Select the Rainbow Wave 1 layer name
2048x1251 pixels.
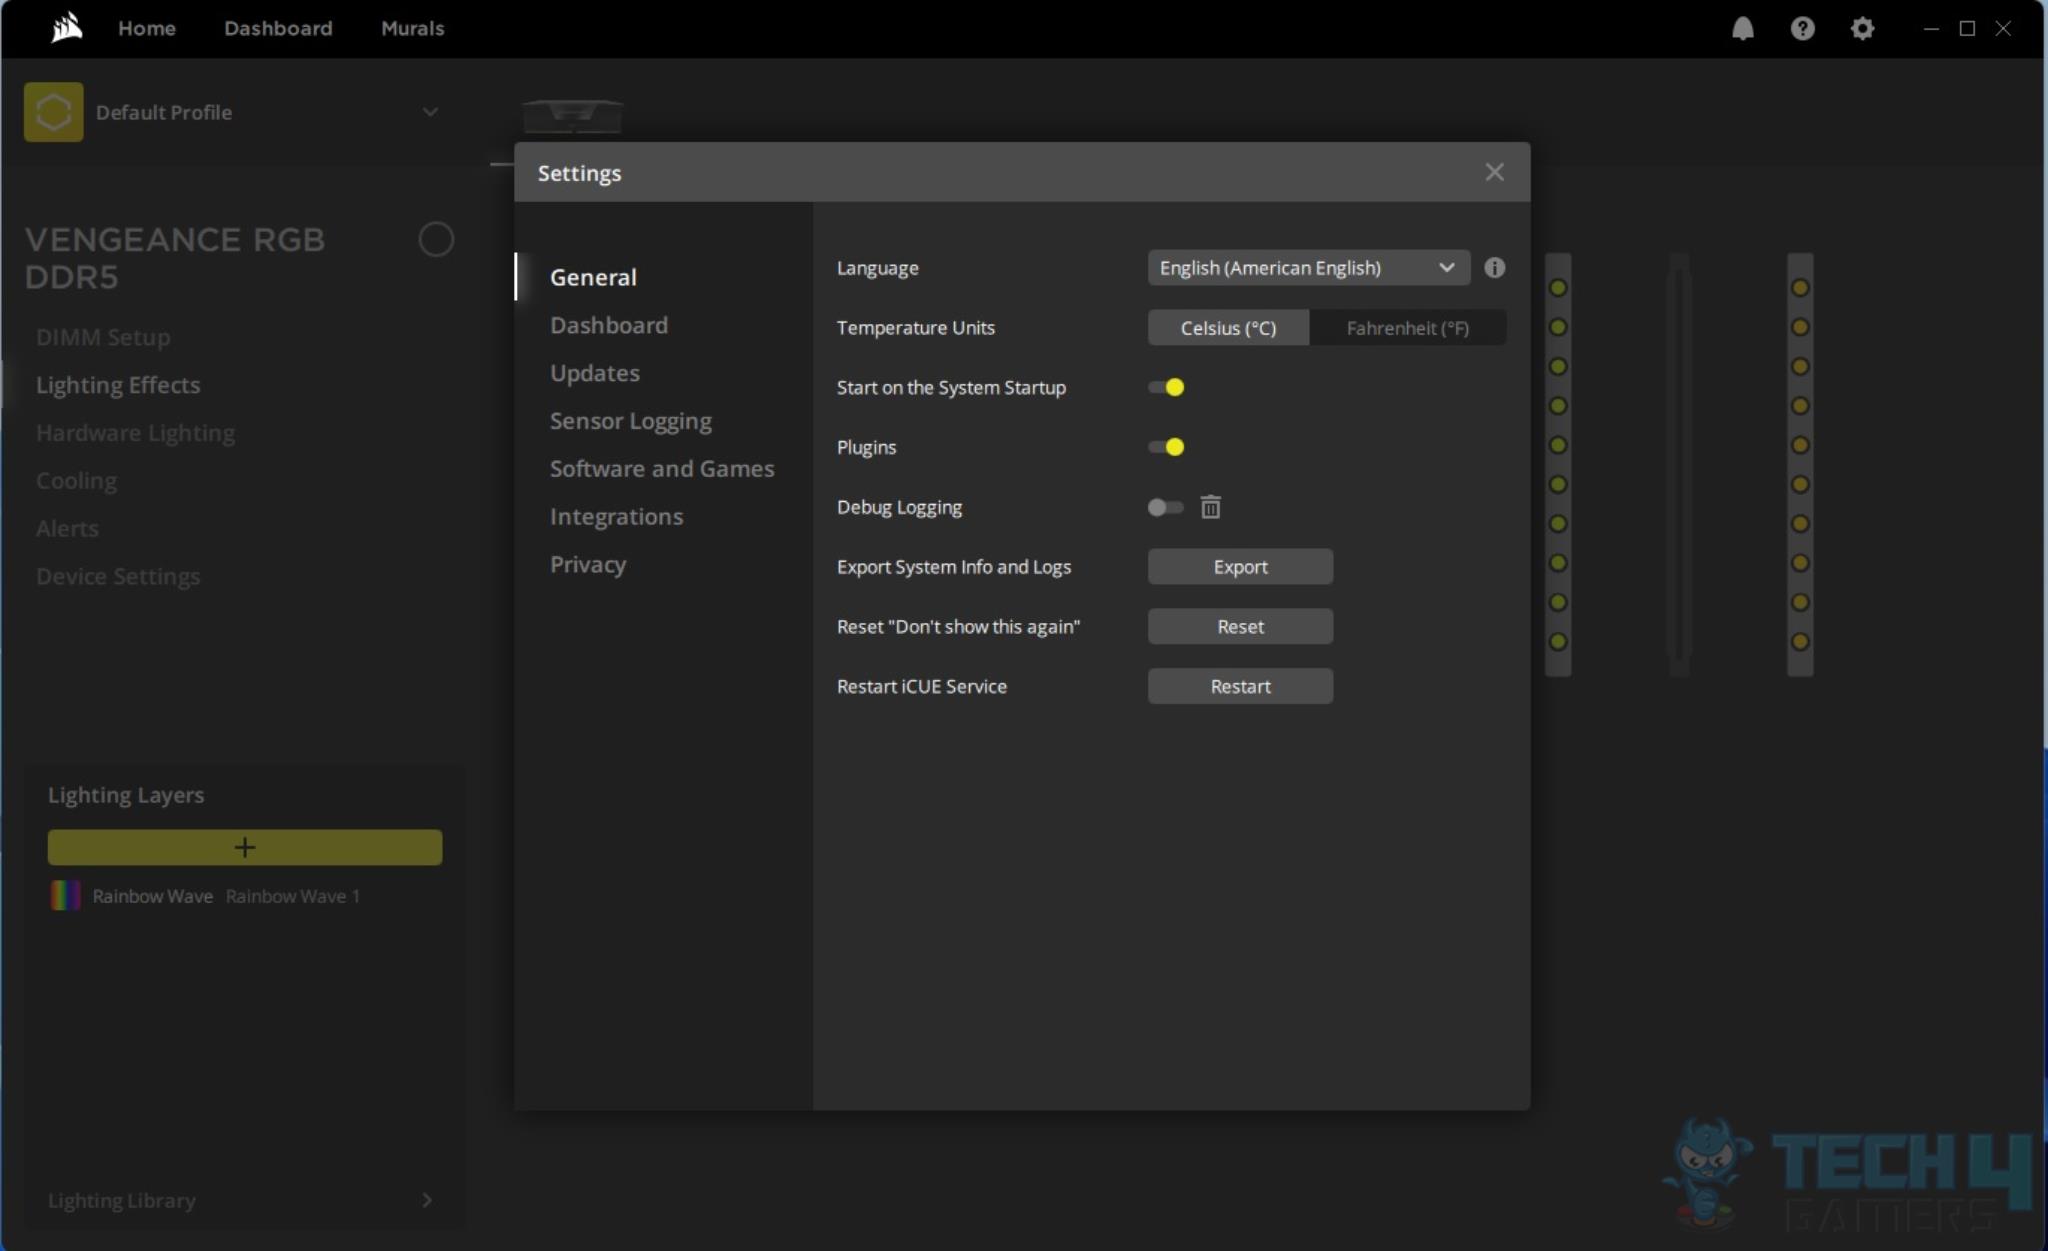click(x=292, y=896)
